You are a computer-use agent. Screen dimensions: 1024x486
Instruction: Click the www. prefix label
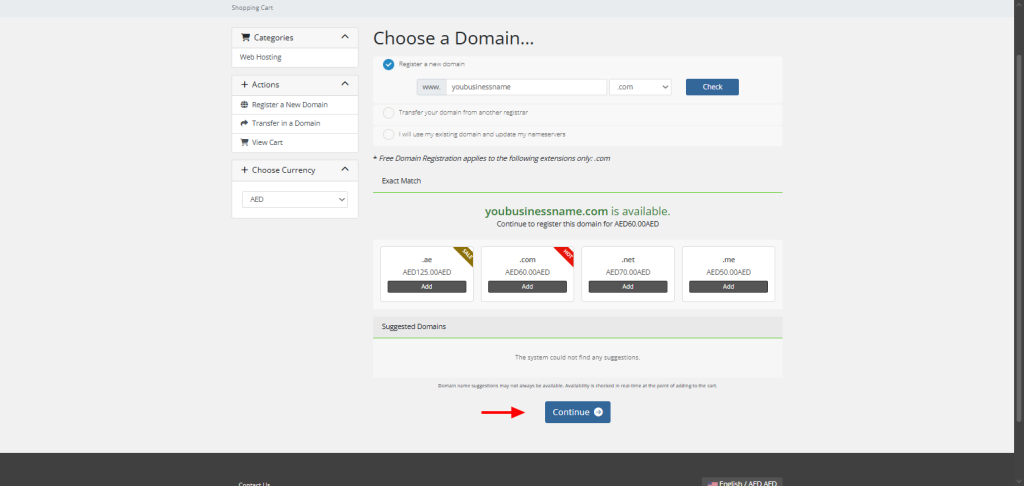pos(432,87)
